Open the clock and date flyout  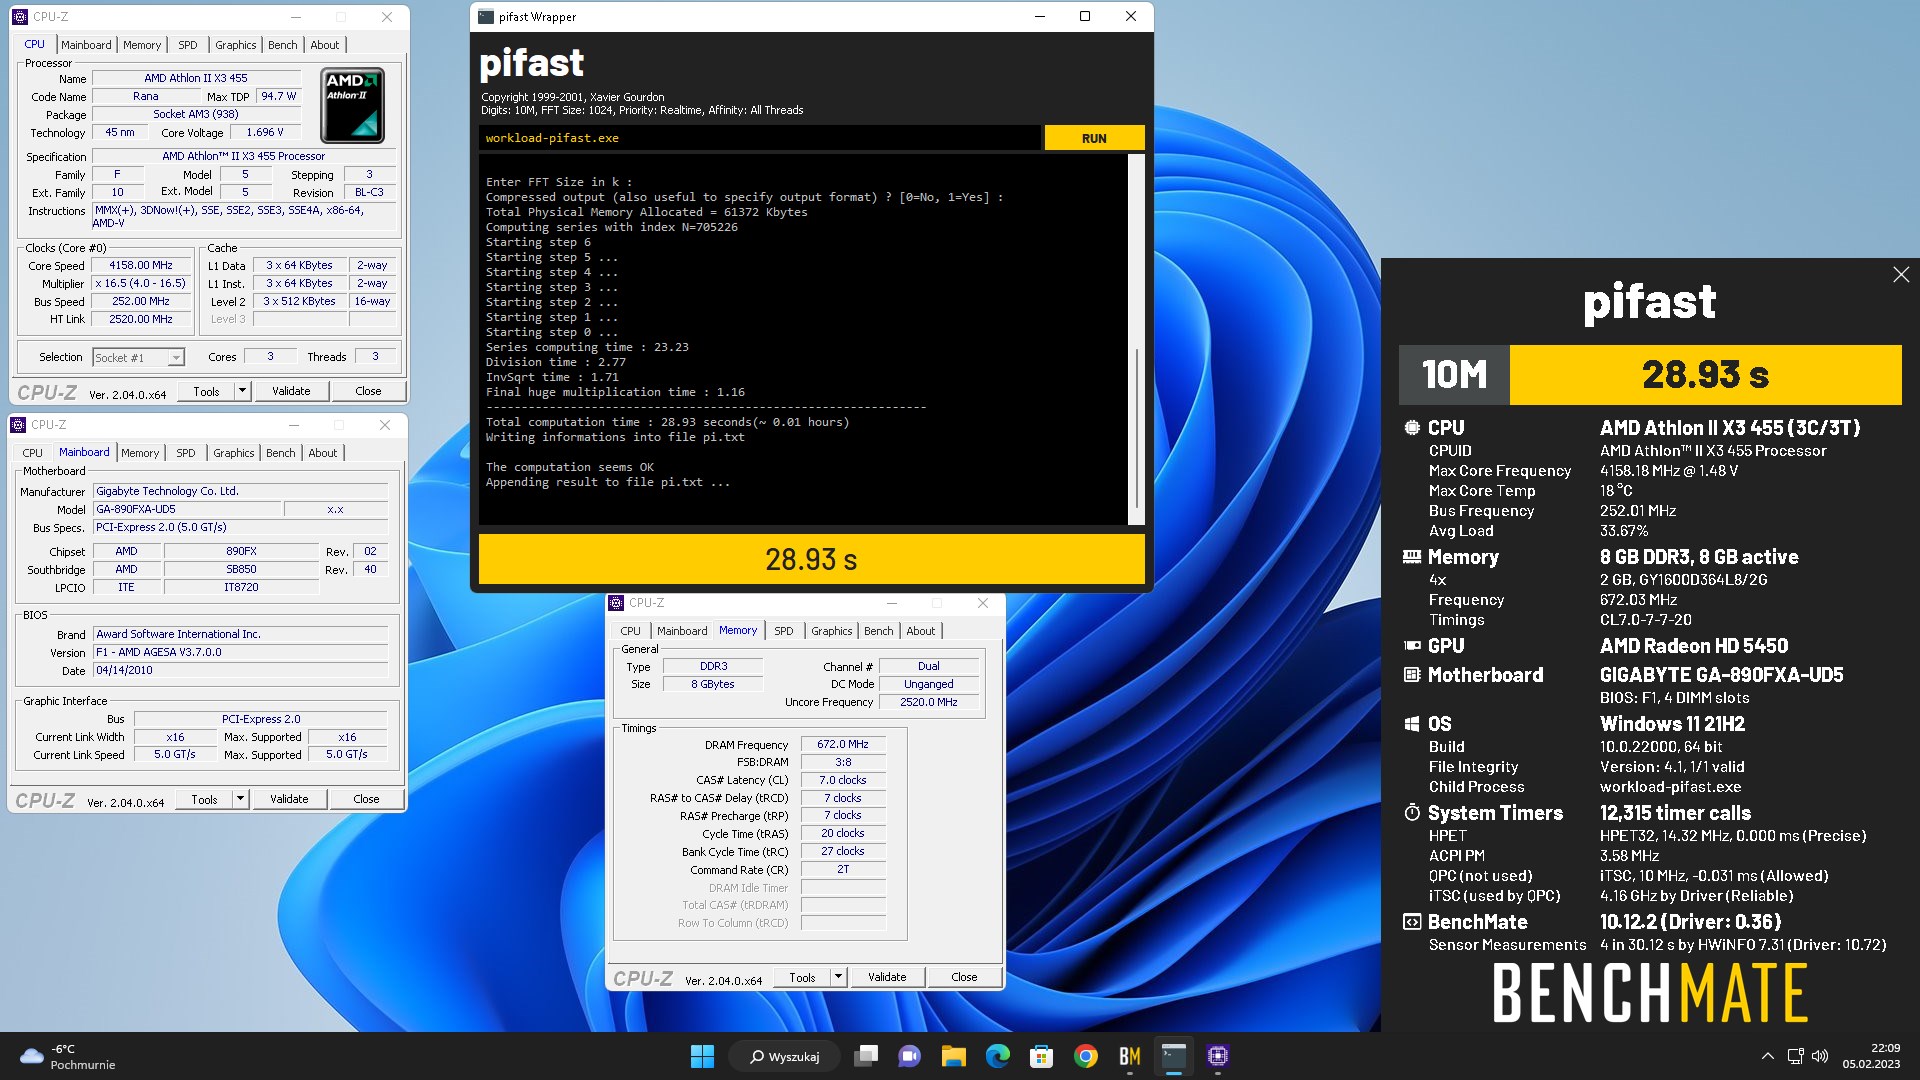coord(1871,1056)
